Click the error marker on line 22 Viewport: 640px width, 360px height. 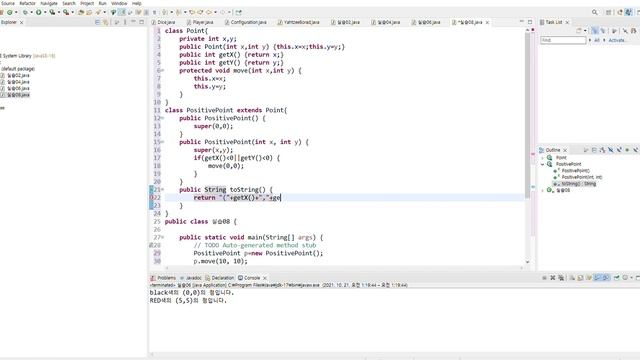[151, 198]
